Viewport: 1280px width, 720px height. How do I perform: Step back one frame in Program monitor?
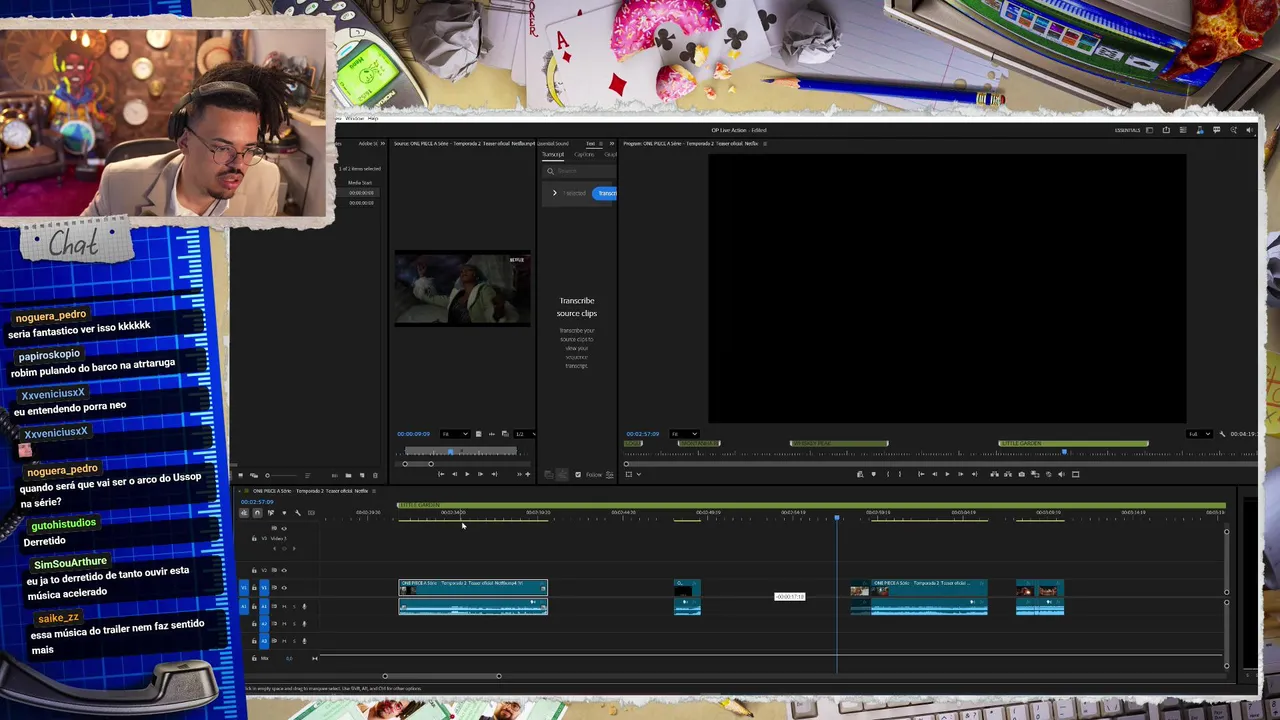tap(934, 474)
